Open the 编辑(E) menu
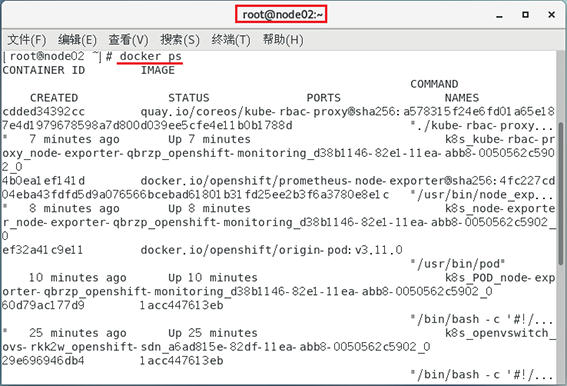Image resolution: width=567 pixels, height=386 pixels. pos(77,39)
